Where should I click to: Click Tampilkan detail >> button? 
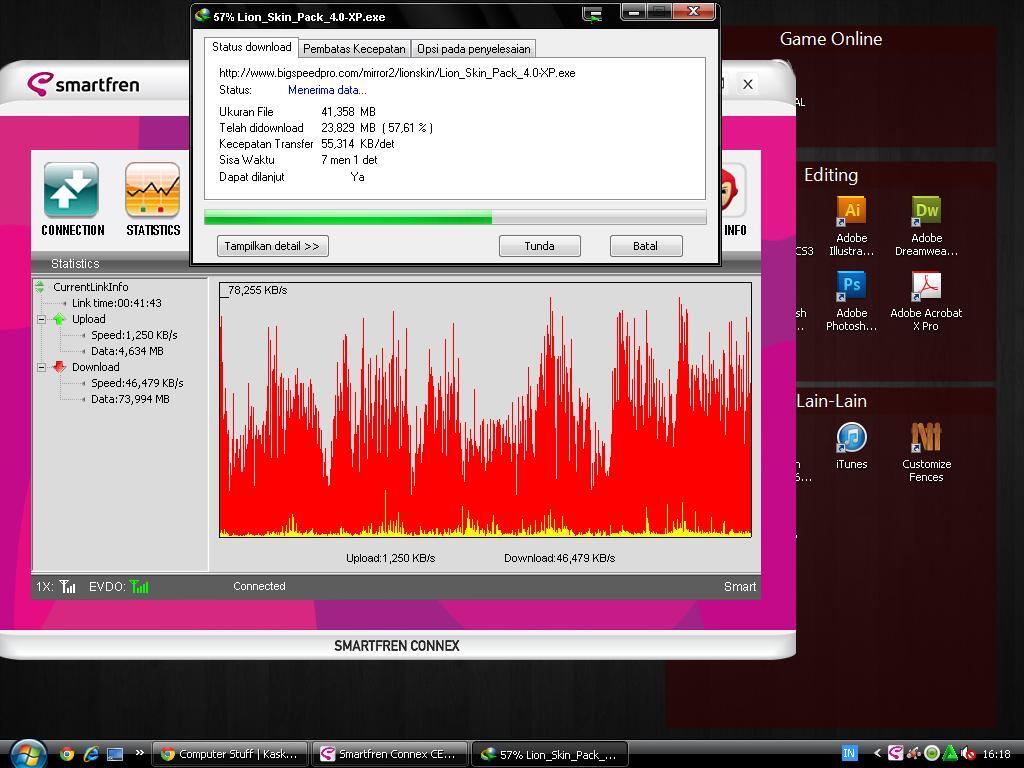coord(272,246)
